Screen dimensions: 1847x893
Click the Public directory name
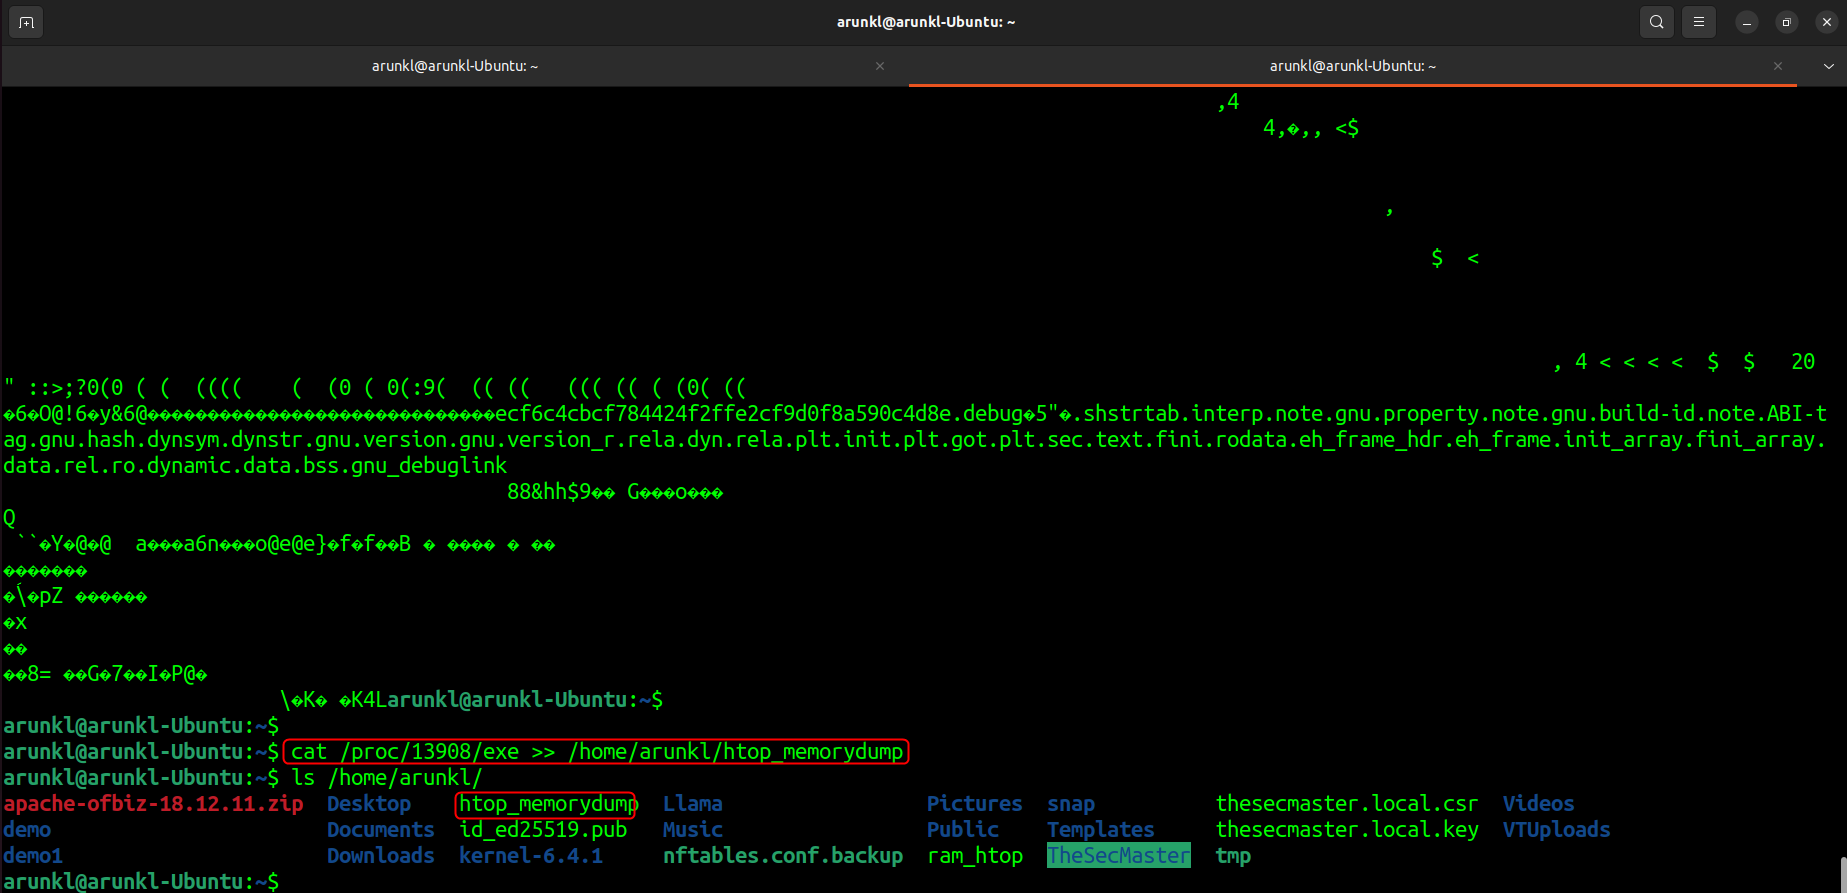tap(963, 830)
